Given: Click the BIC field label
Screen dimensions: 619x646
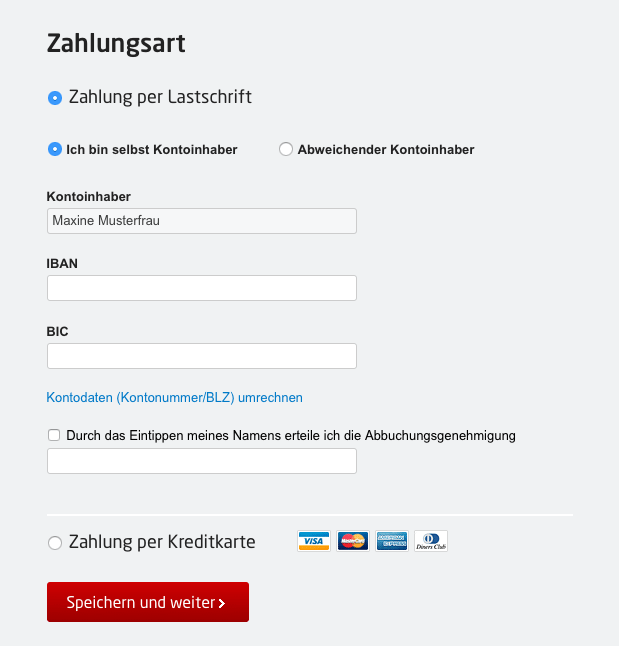Looking at the screenshot, I should tap(57, 331).
